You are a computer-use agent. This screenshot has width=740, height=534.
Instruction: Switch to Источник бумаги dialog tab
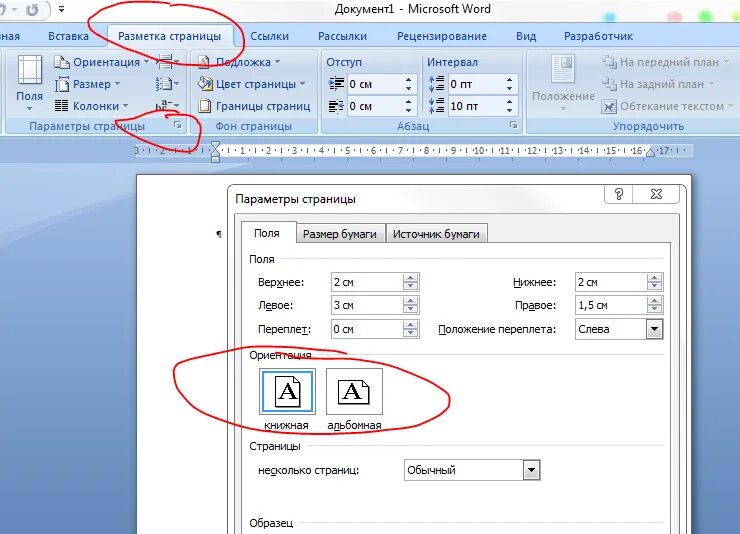436,234
